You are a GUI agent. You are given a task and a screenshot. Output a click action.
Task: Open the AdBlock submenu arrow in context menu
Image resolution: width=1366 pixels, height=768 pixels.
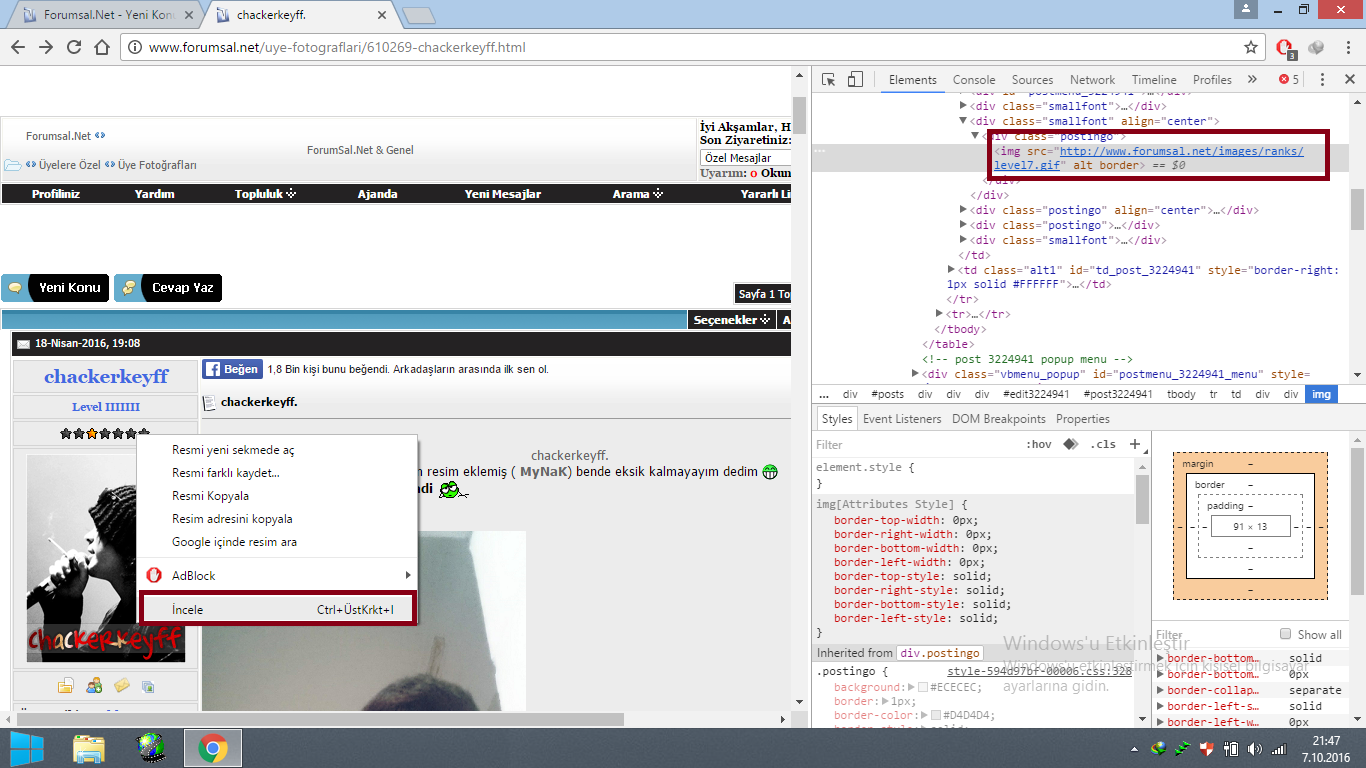(x=408, y=575)
